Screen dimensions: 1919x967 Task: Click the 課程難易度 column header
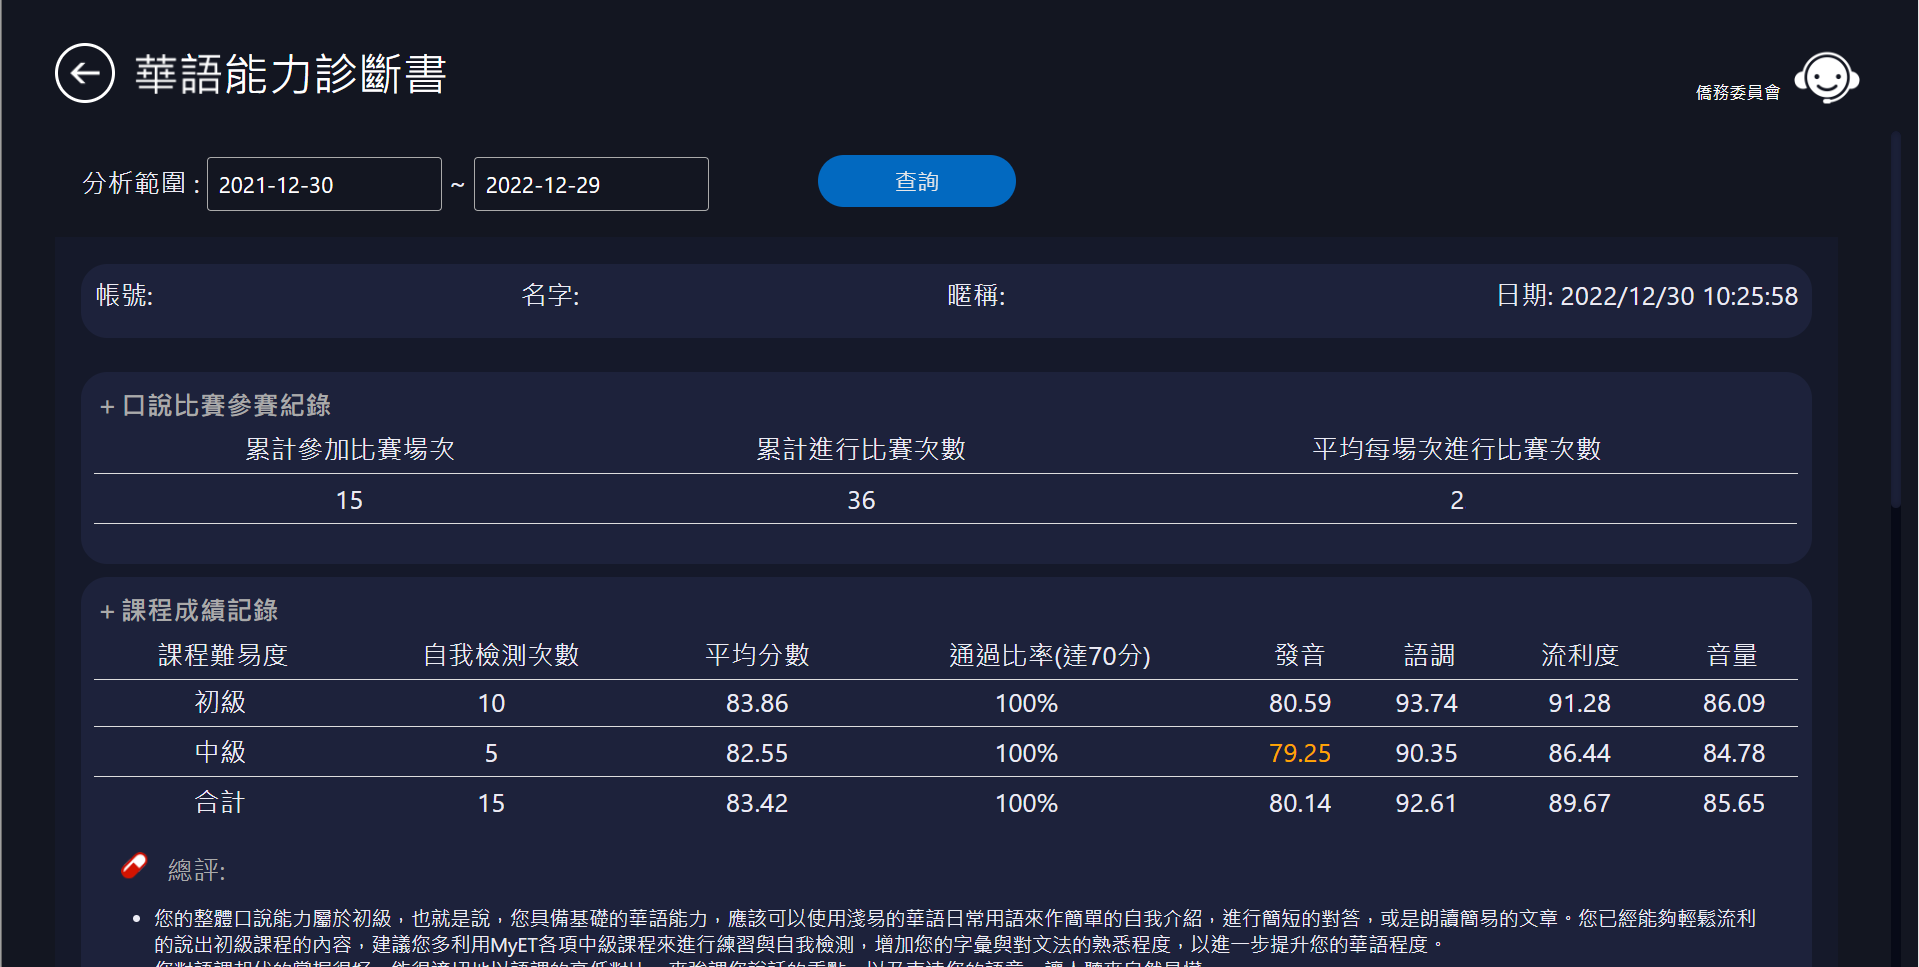223,655
